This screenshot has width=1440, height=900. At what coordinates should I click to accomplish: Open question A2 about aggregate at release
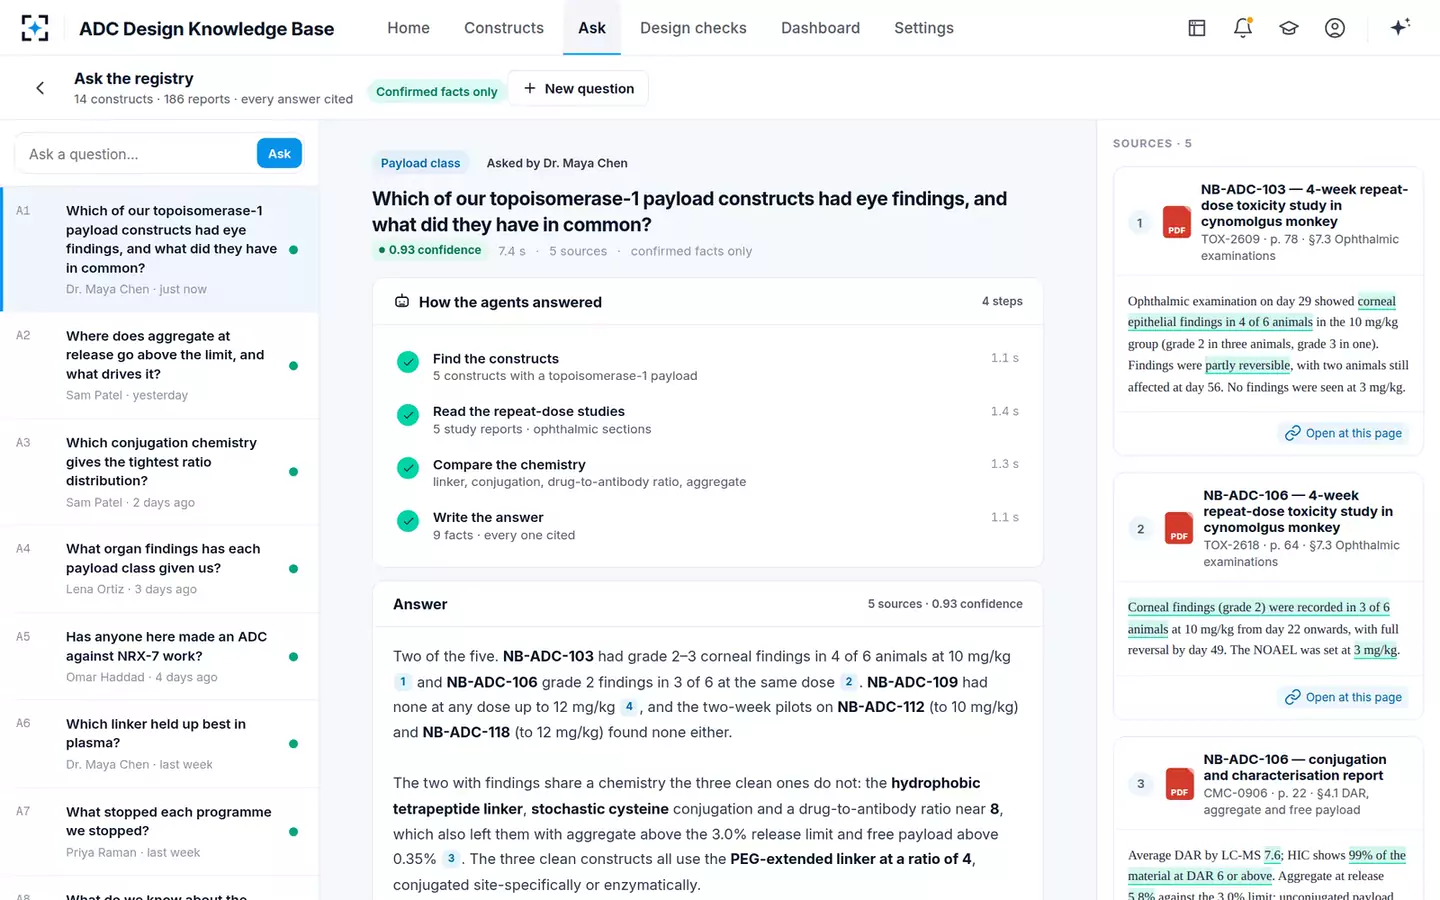[160, 365]
